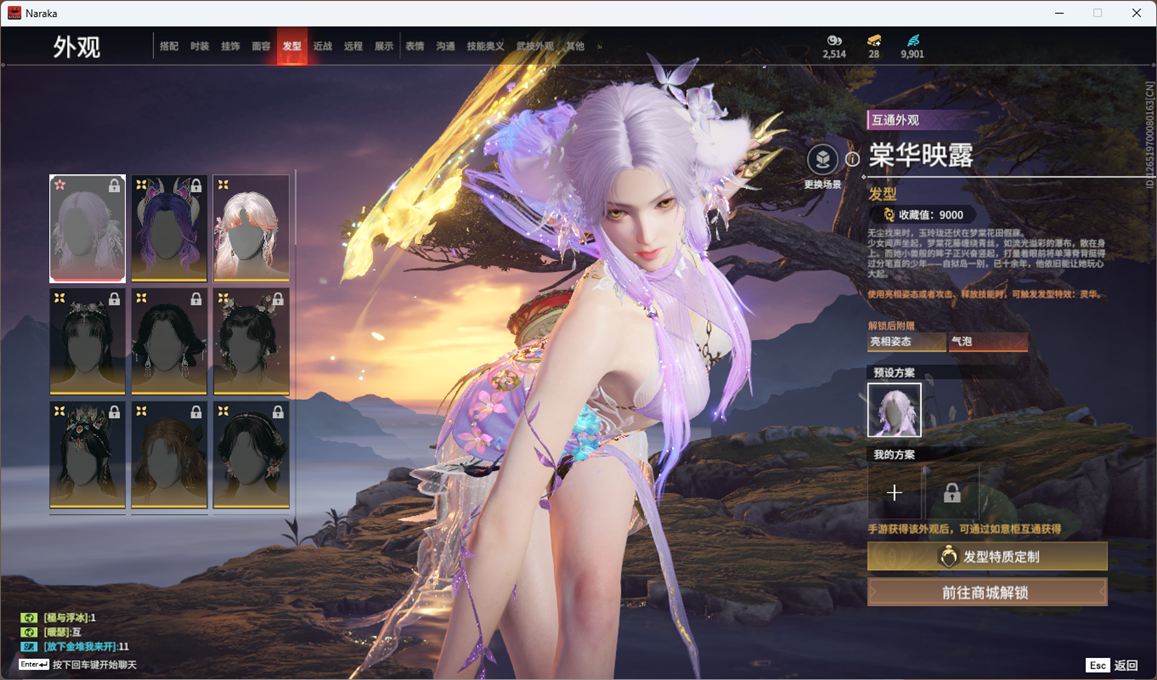This screenshot has width=1157, height=680.
Task: Click the teal feather currency icon showing 9,901
Action: click(913, 41)
